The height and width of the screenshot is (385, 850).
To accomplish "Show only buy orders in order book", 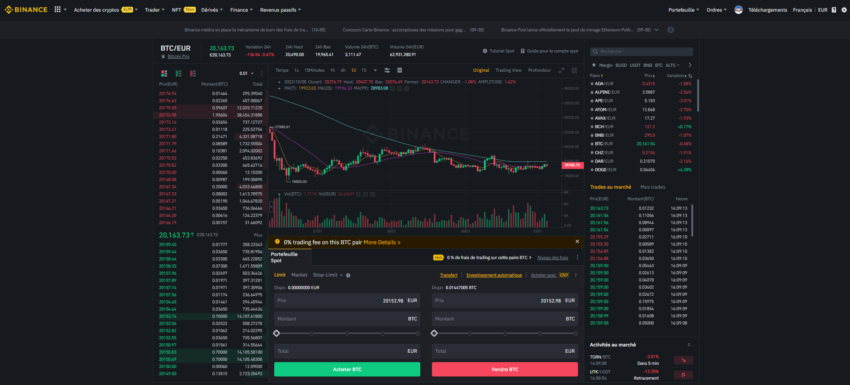I will 179,73.
